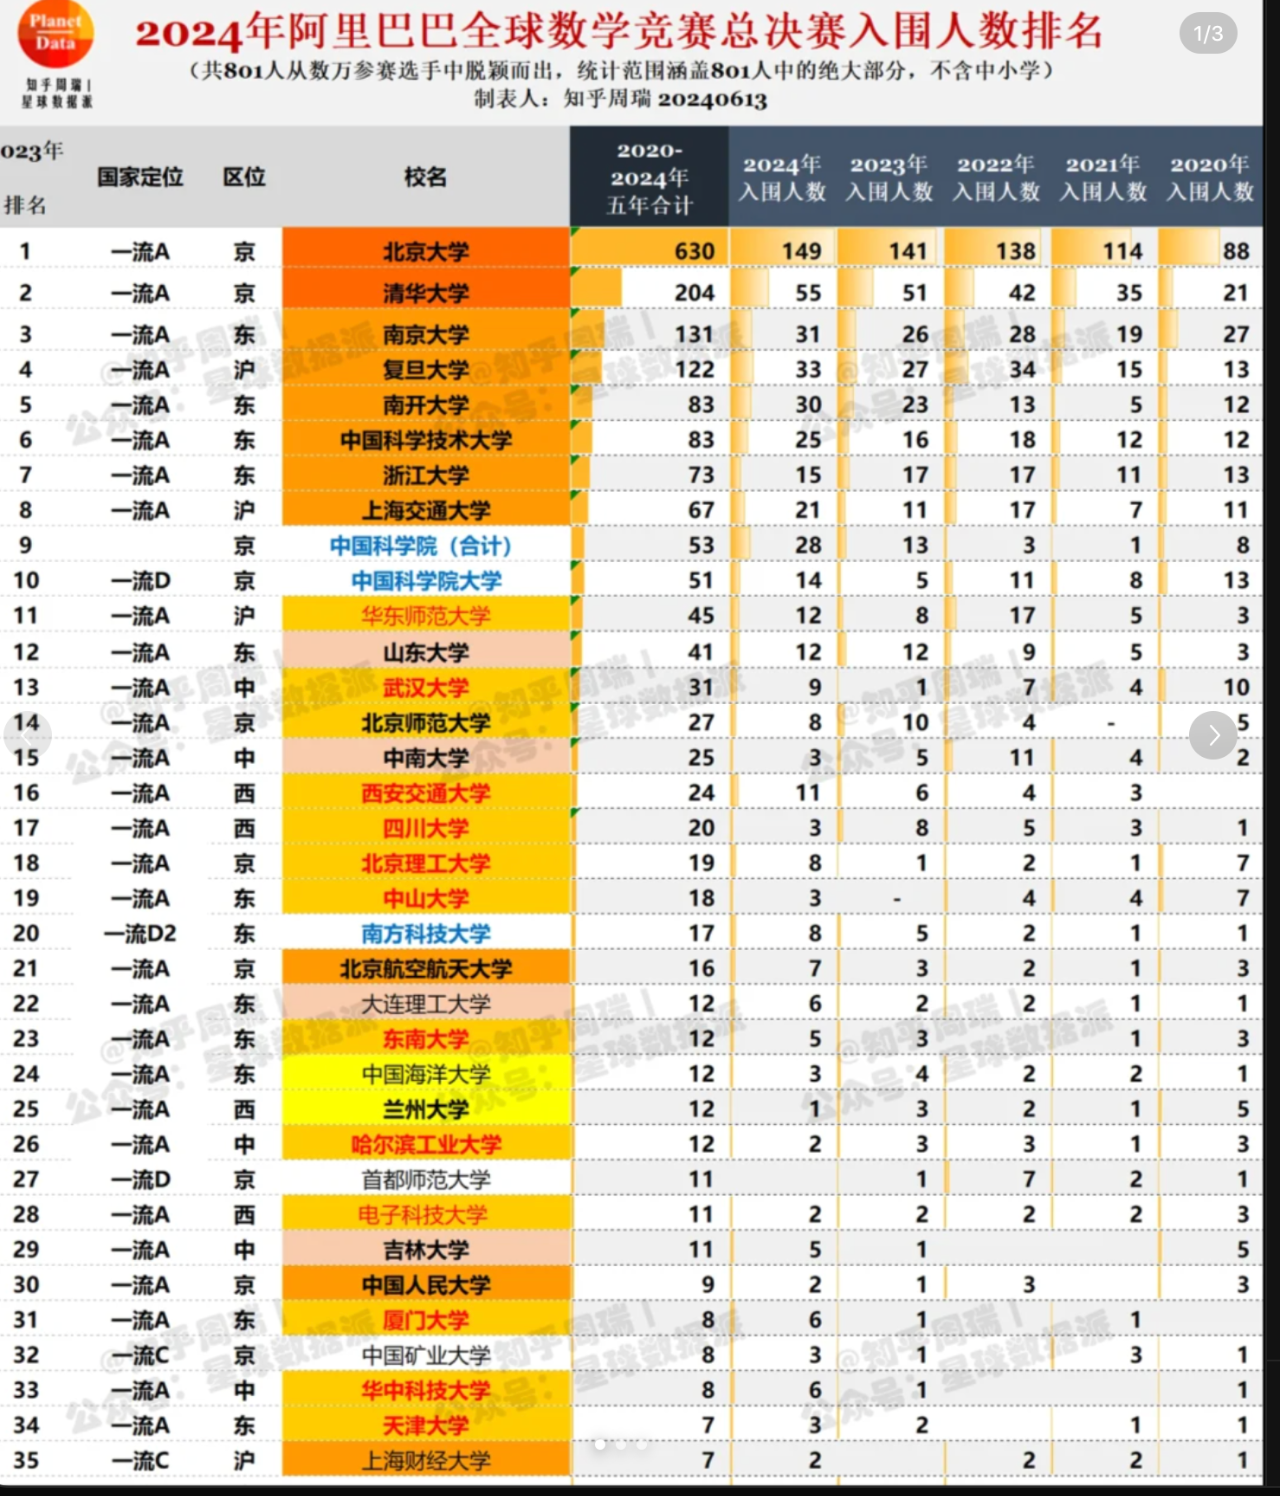Image resolution: width=1280 pixels, height=1496 pixels.
Task: Click the 北京航空航天大学 school name cell
Action: 426,968
